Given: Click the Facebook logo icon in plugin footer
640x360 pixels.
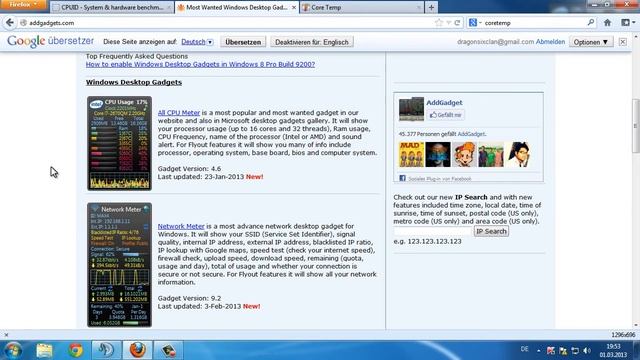Looking at the screenshot, I should point(402,178).
